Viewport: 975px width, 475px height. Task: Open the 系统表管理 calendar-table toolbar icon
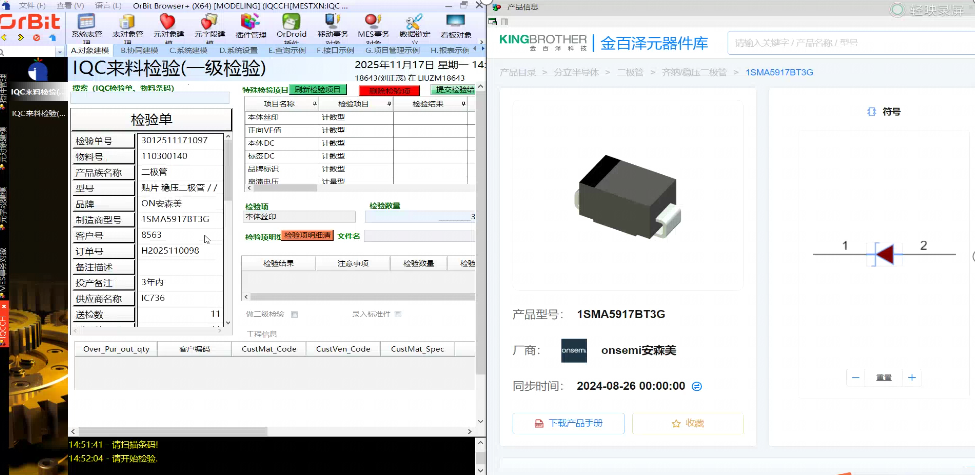pos(87,22)
